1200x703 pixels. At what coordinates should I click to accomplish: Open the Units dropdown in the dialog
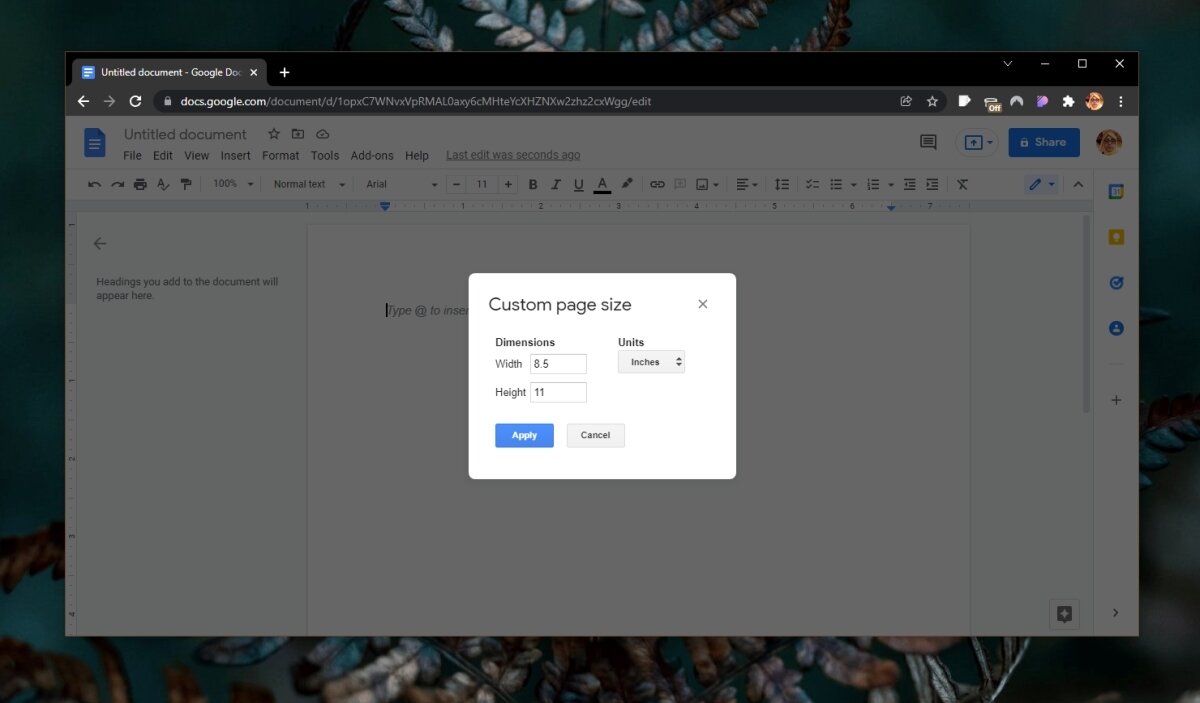651,361
